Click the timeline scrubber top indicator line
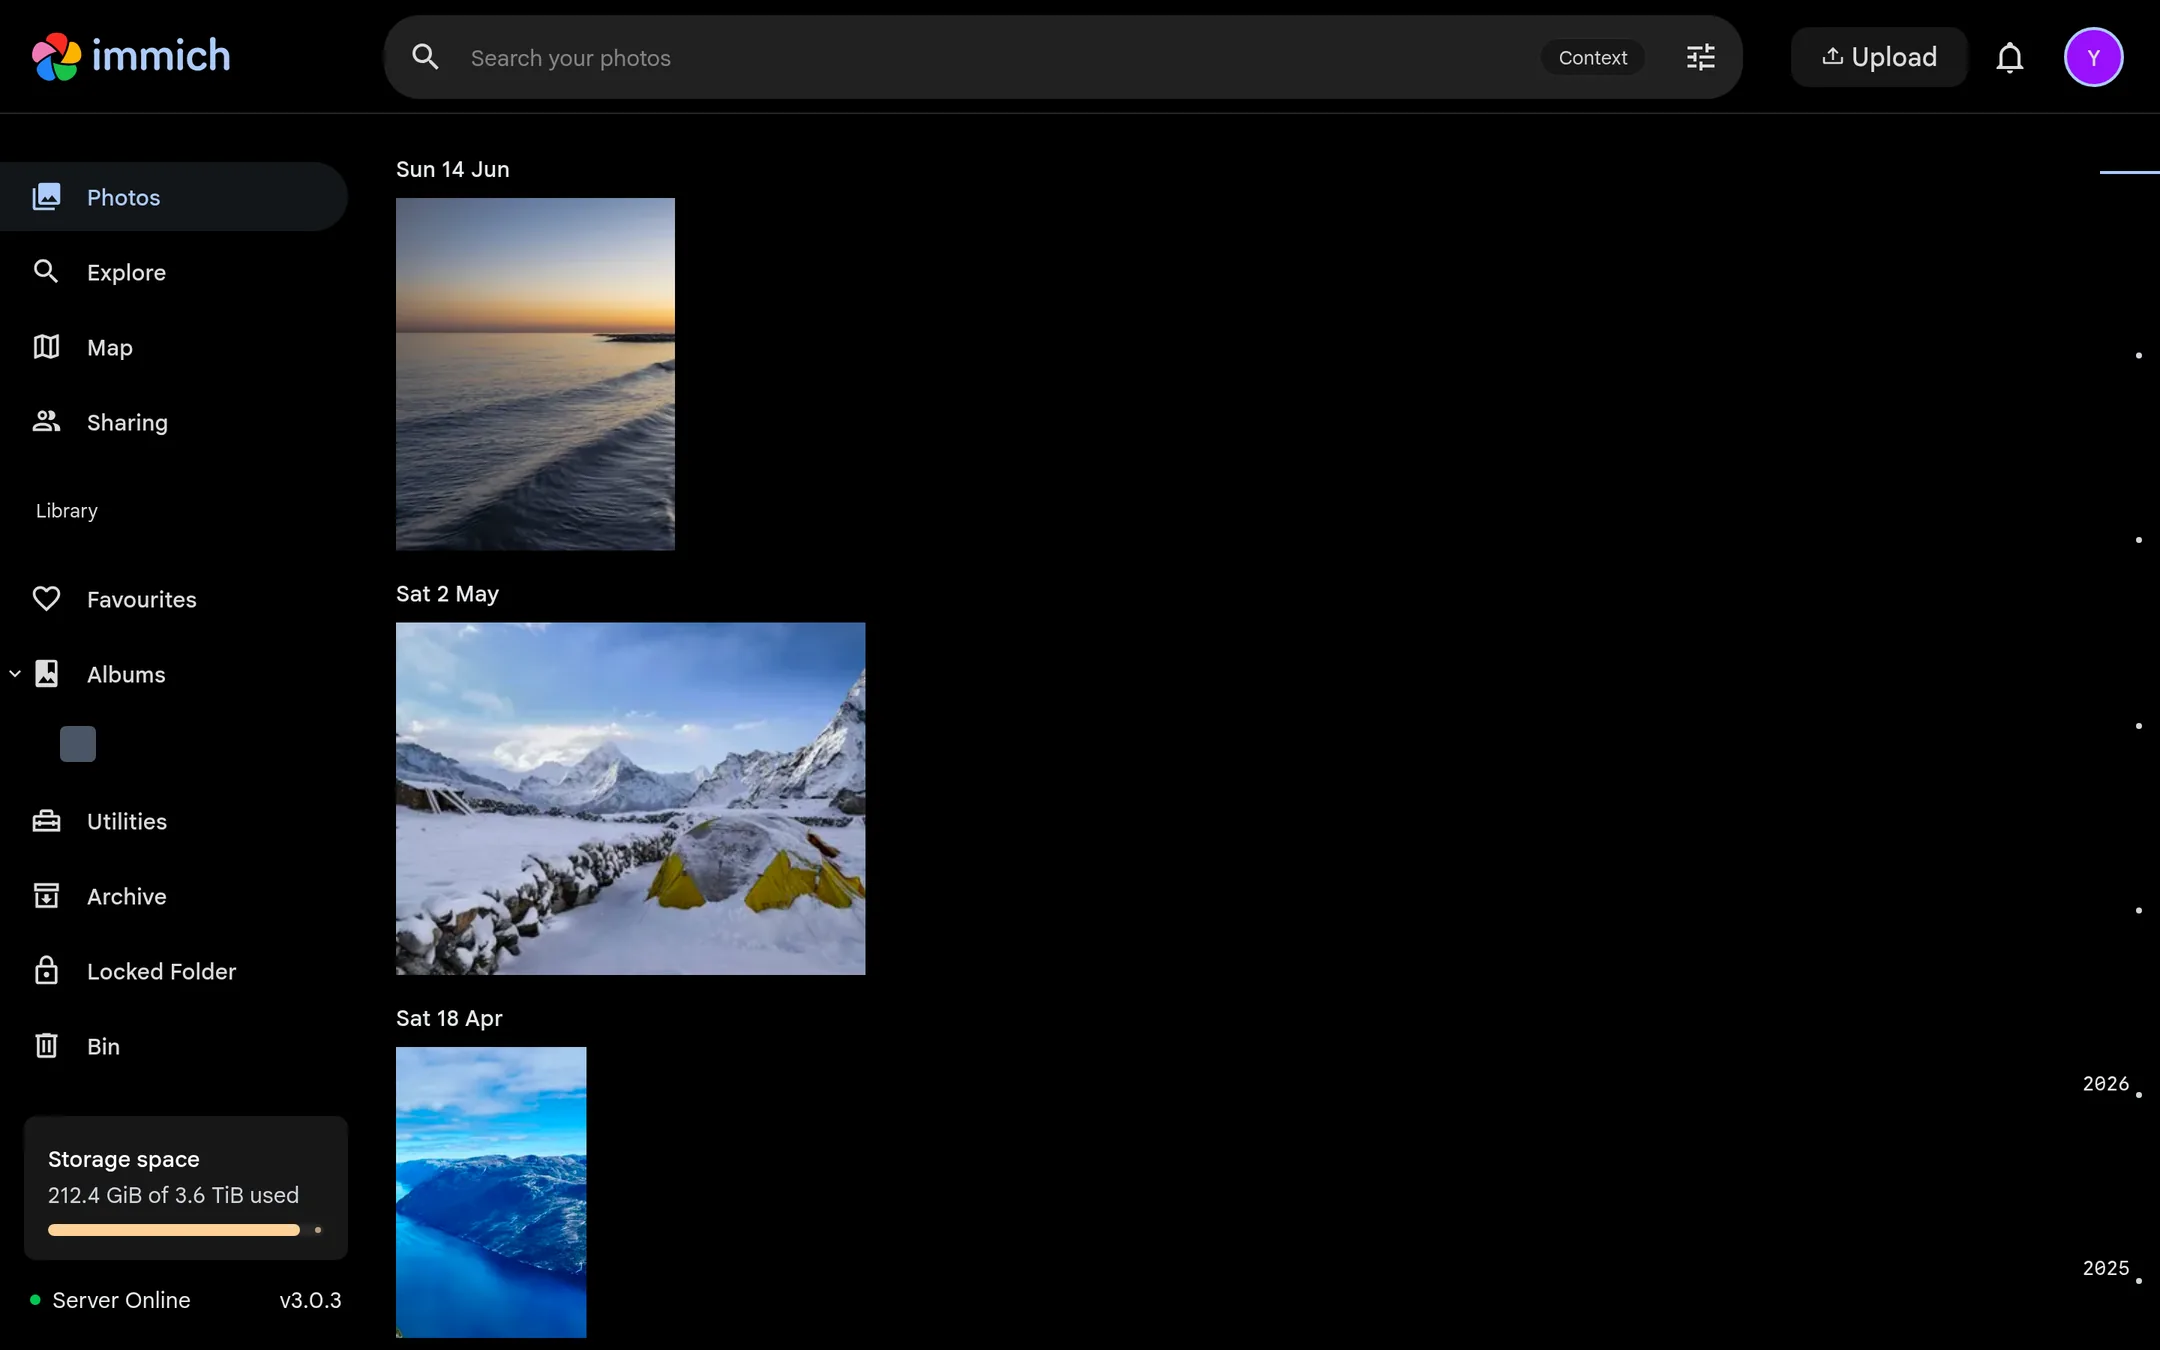The width and height of the screenshot is (2160, 1350). pyautogui.click(x=2129, y=172)
